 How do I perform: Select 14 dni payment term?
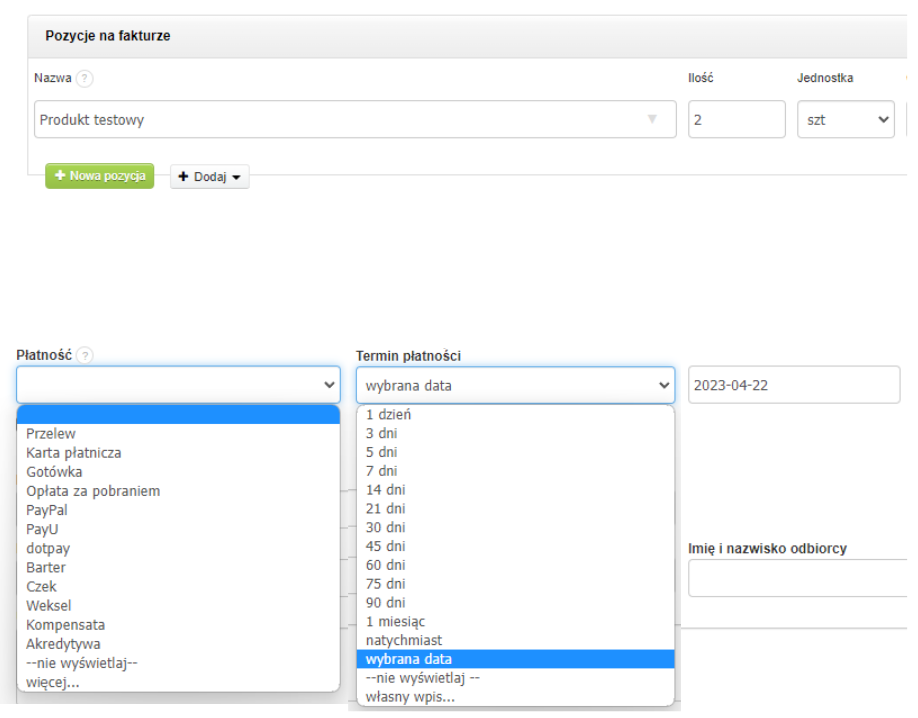coord(515,490)
